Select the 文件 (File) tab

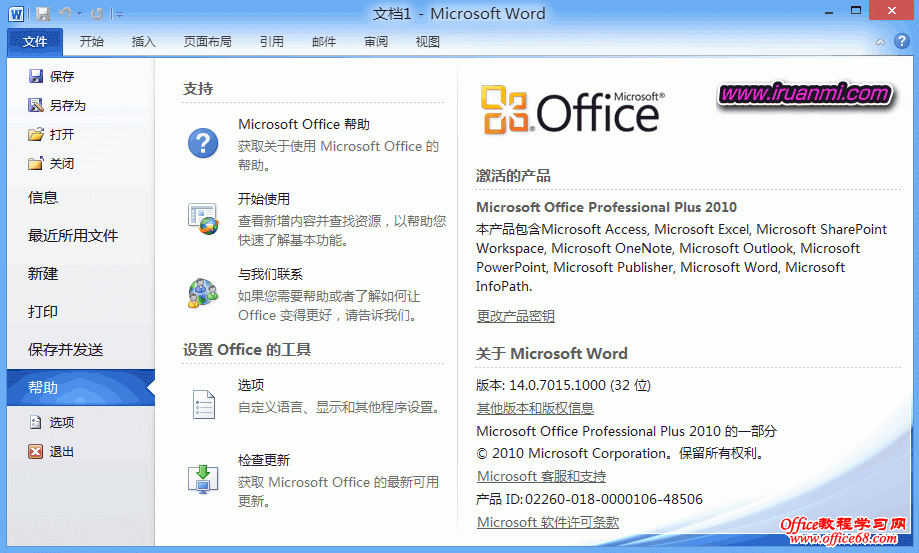(35, 42)
